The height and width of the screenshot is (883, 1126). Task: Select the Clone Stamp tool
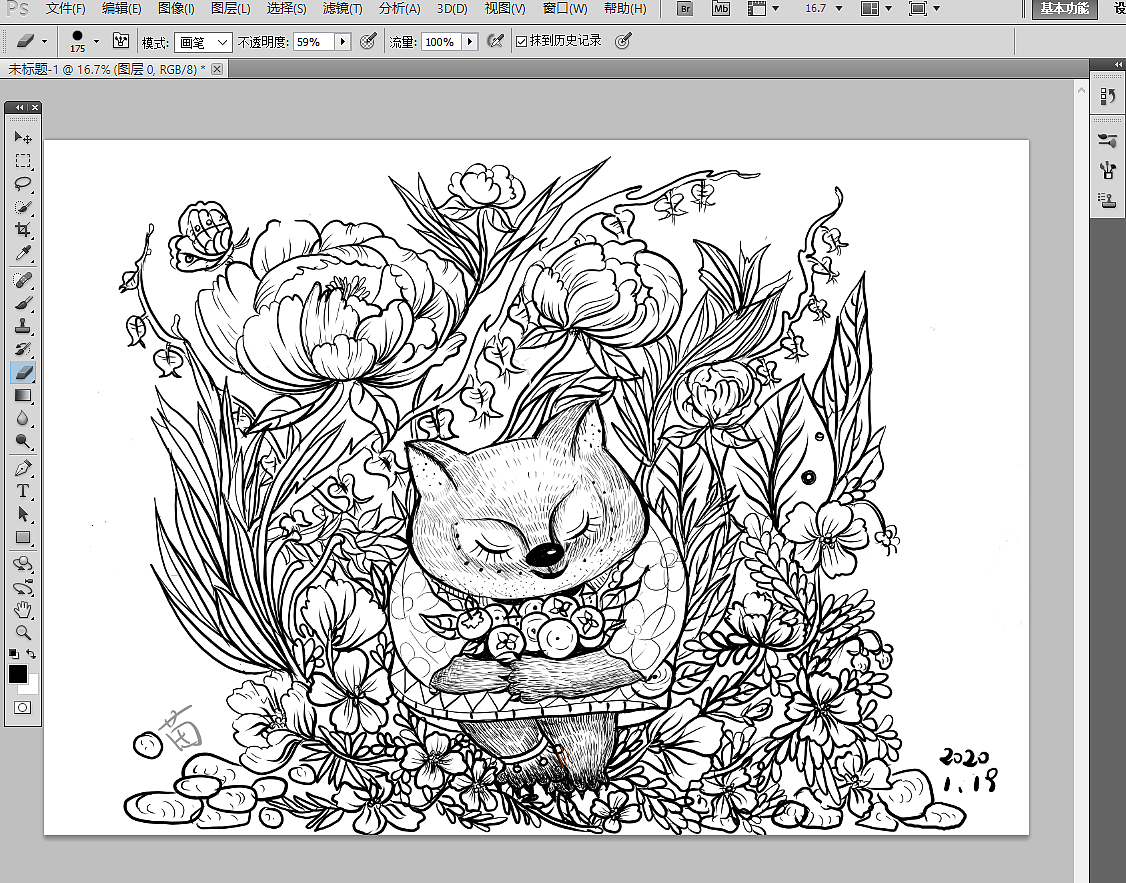(x=23, y=326)
